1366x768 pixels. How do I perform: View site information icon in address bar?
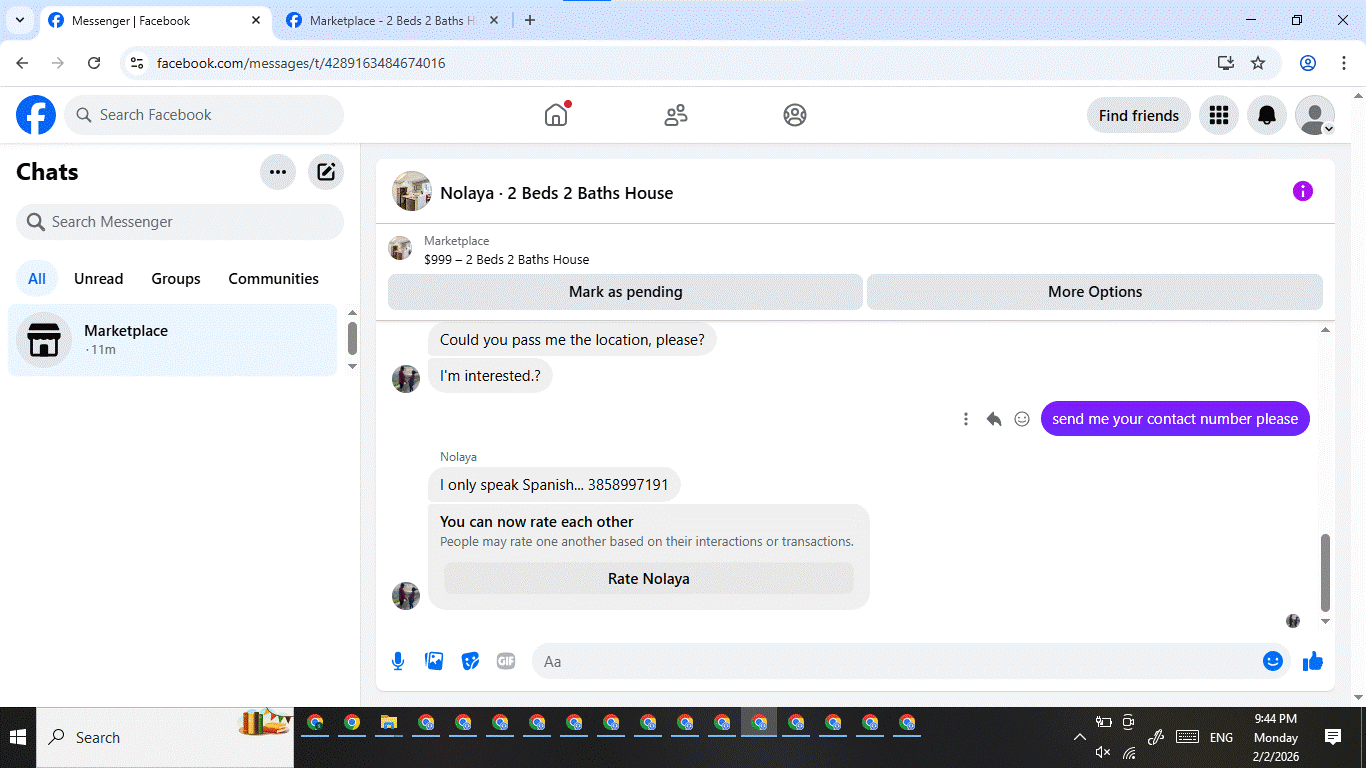click(x=138, y=63)
